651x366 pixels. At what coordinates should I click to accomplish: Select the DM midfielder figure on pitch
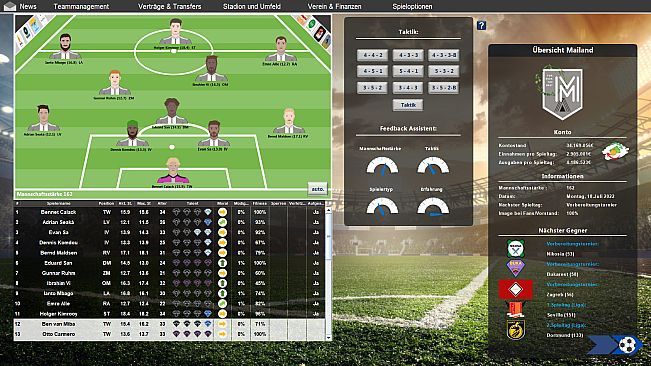(x=171, y=111)
